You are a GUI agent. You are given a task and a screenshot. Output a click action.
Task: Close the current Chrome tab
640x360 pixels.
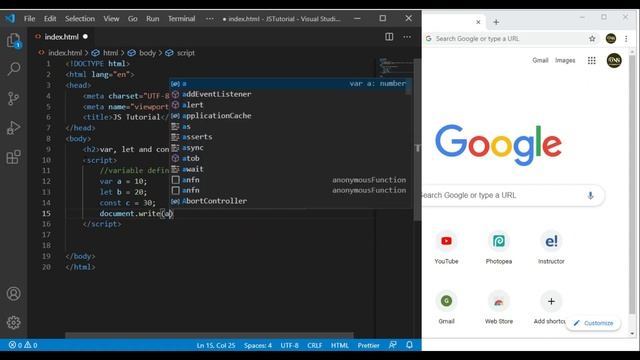[x=478, y=22]
